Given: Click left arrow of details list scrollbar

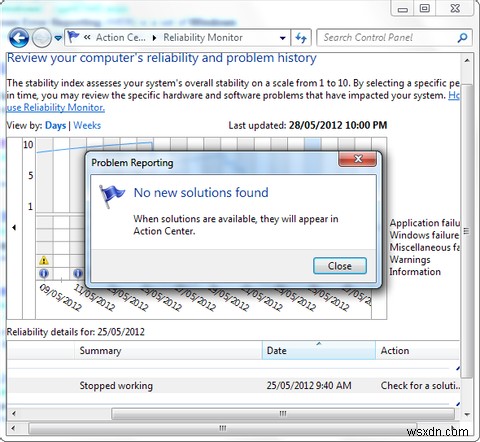Looking at the screenshot, I should point(14,414).
